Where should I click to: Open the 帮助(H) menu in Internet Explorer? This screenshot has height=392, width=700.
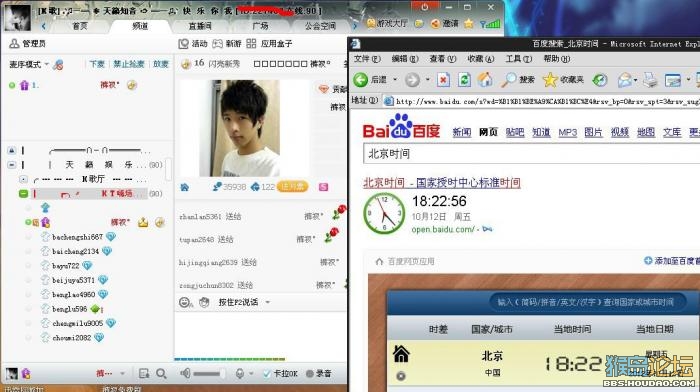pyautogui.click(x=556, y=58)
